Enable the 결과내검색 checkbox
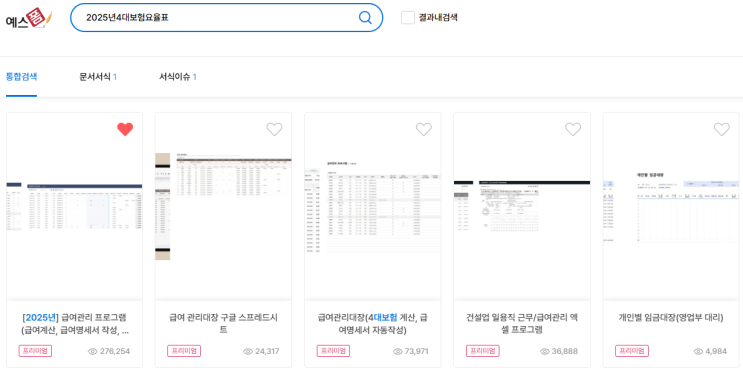743x386 pixels. click(x=408, y=18)
